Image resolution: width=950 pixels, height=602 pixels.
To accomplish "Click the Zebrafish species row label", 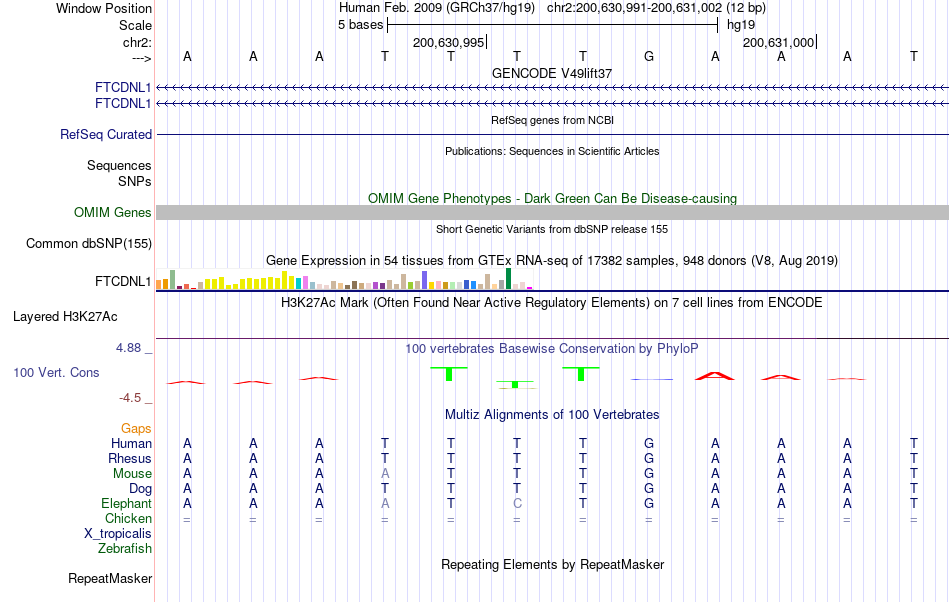I will coord(125,549).
